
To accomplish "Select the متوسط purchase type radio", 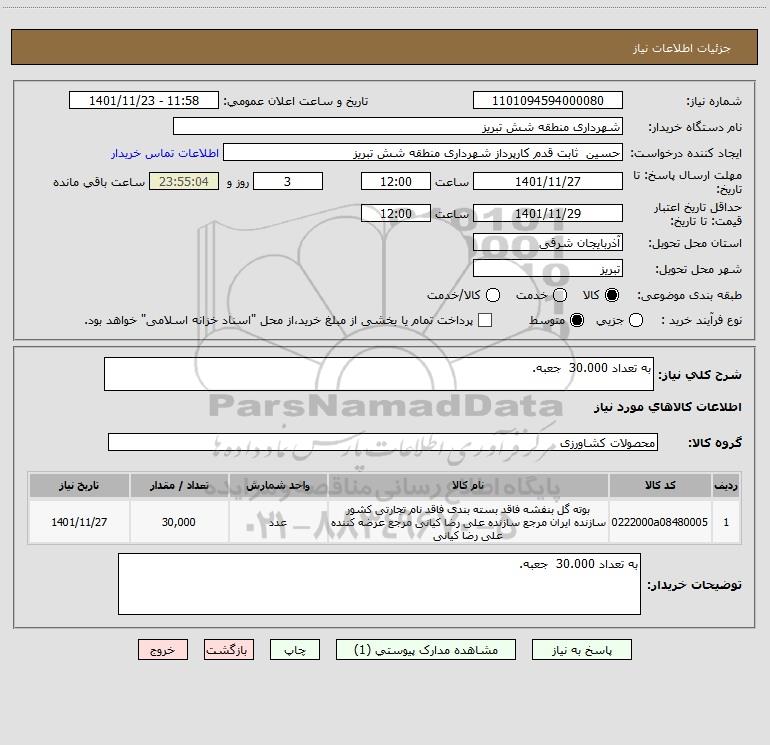I will point(577,321).
